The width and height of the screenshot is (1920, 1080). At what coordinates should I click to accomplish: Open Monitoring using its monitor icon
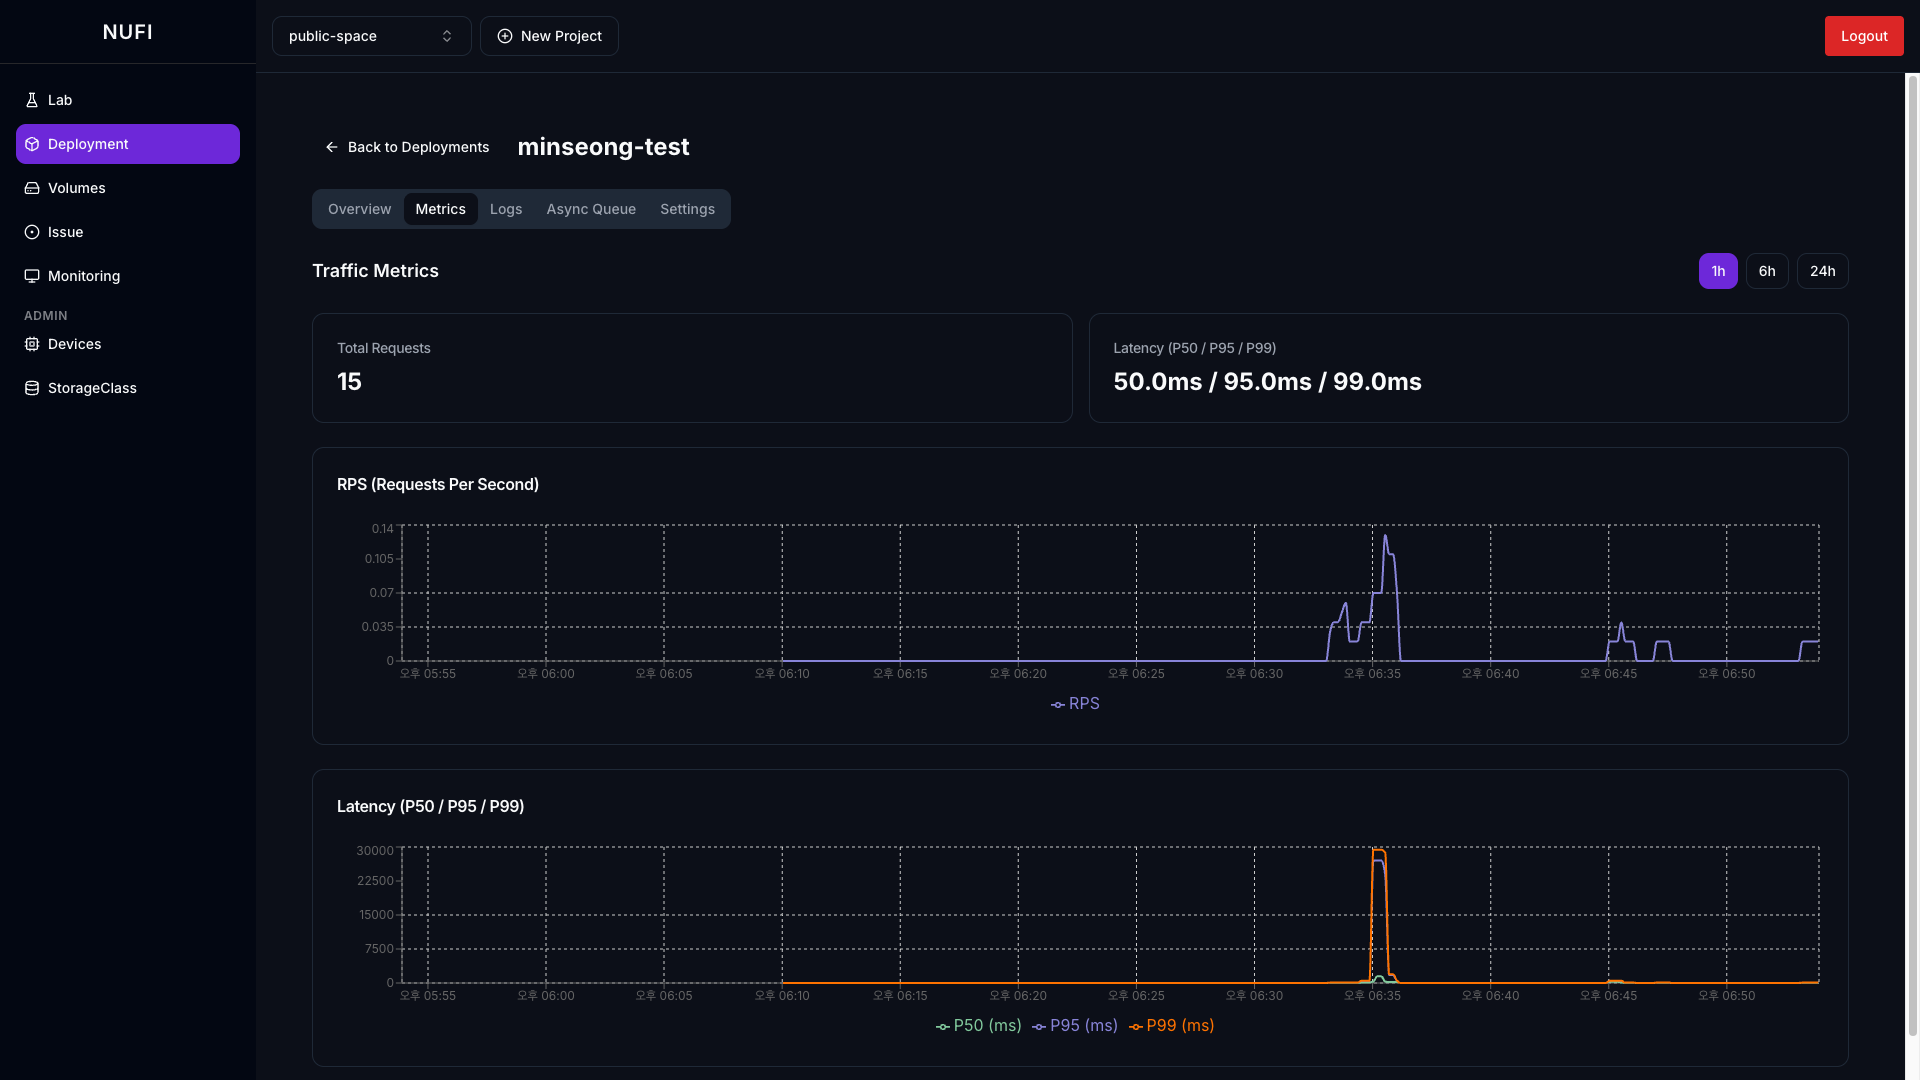point(31,276)
